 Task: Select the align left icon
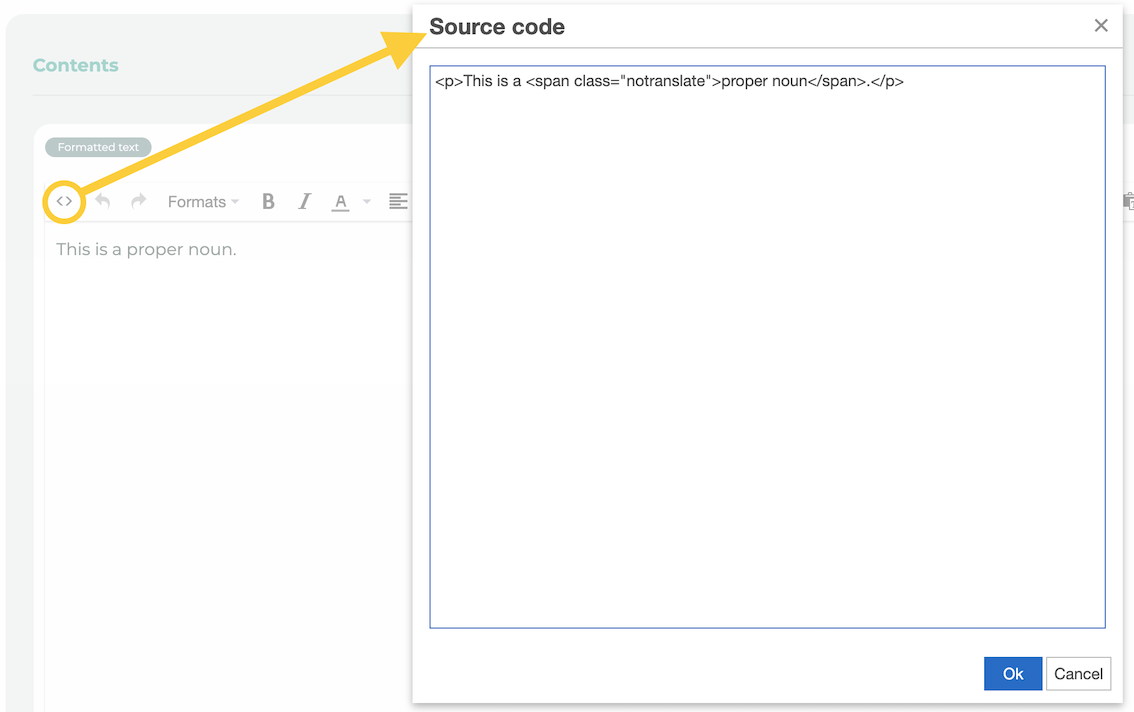pyautogui.click(x=398, y=202)
